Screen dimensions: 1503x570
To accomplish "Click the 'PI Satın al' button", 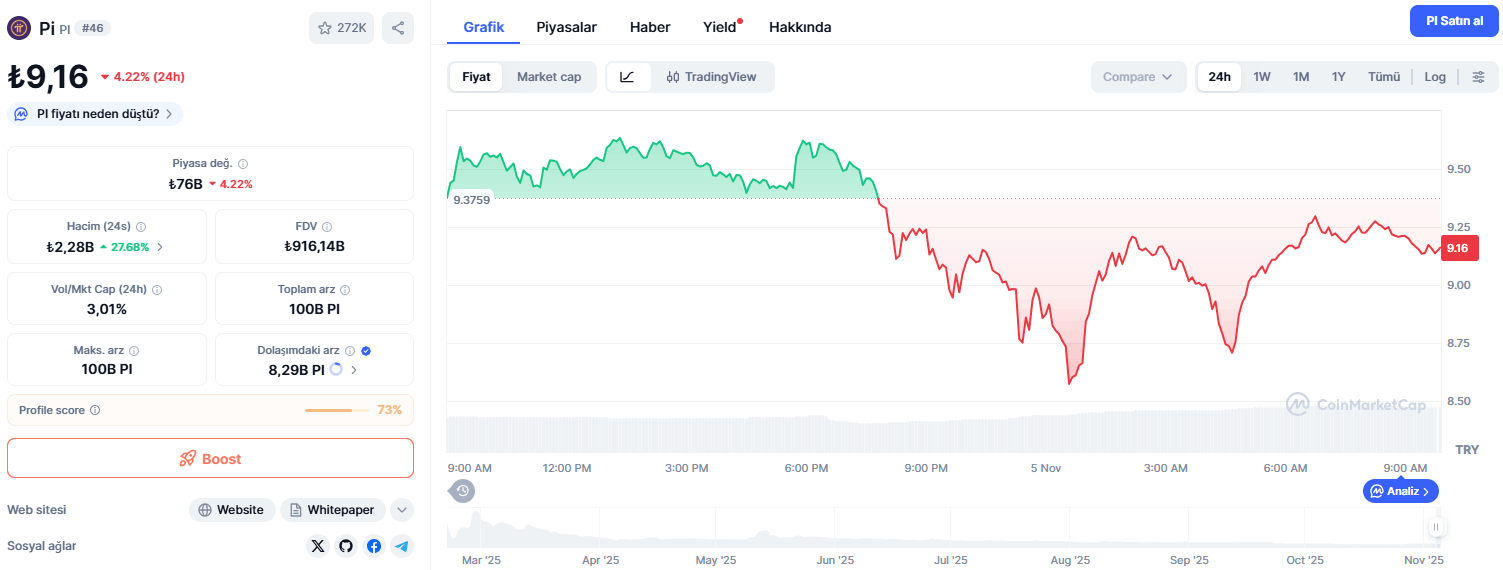I will pyautogui.click(x=1454, y=21).
